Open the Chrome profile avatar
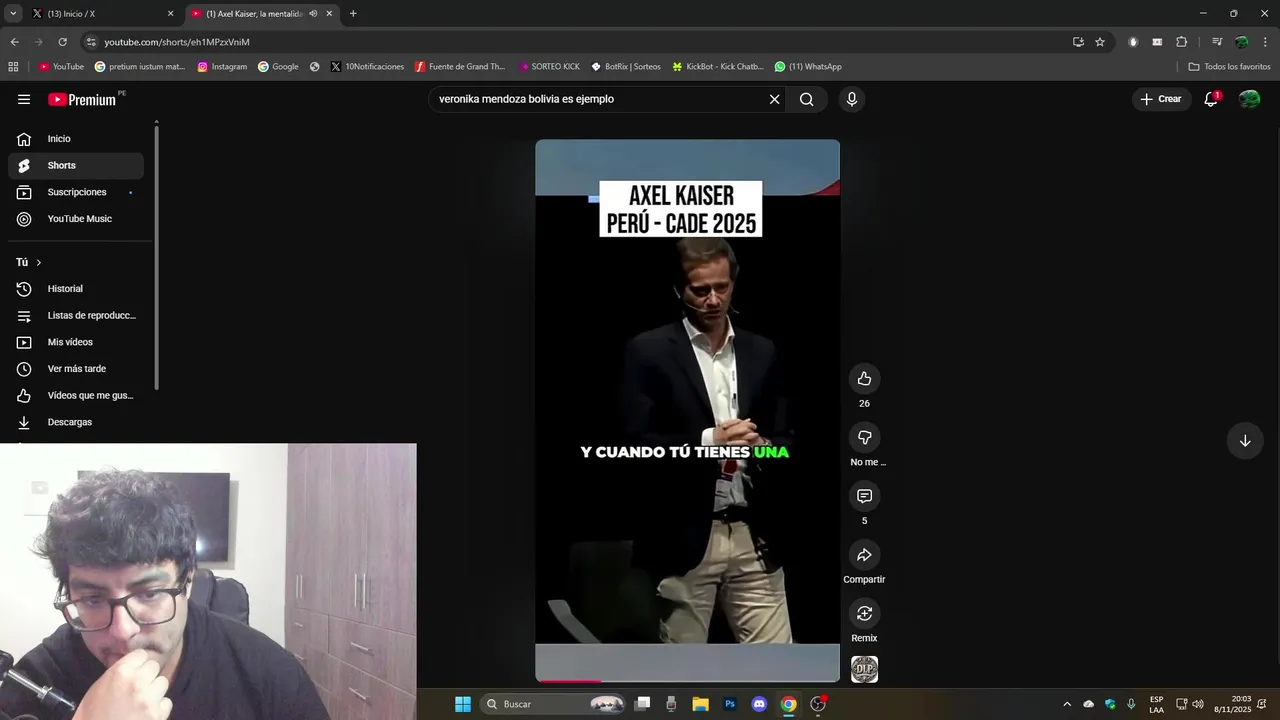Image resolution: width=1280 pixels, height=720 pixels. pos(1241,42)
